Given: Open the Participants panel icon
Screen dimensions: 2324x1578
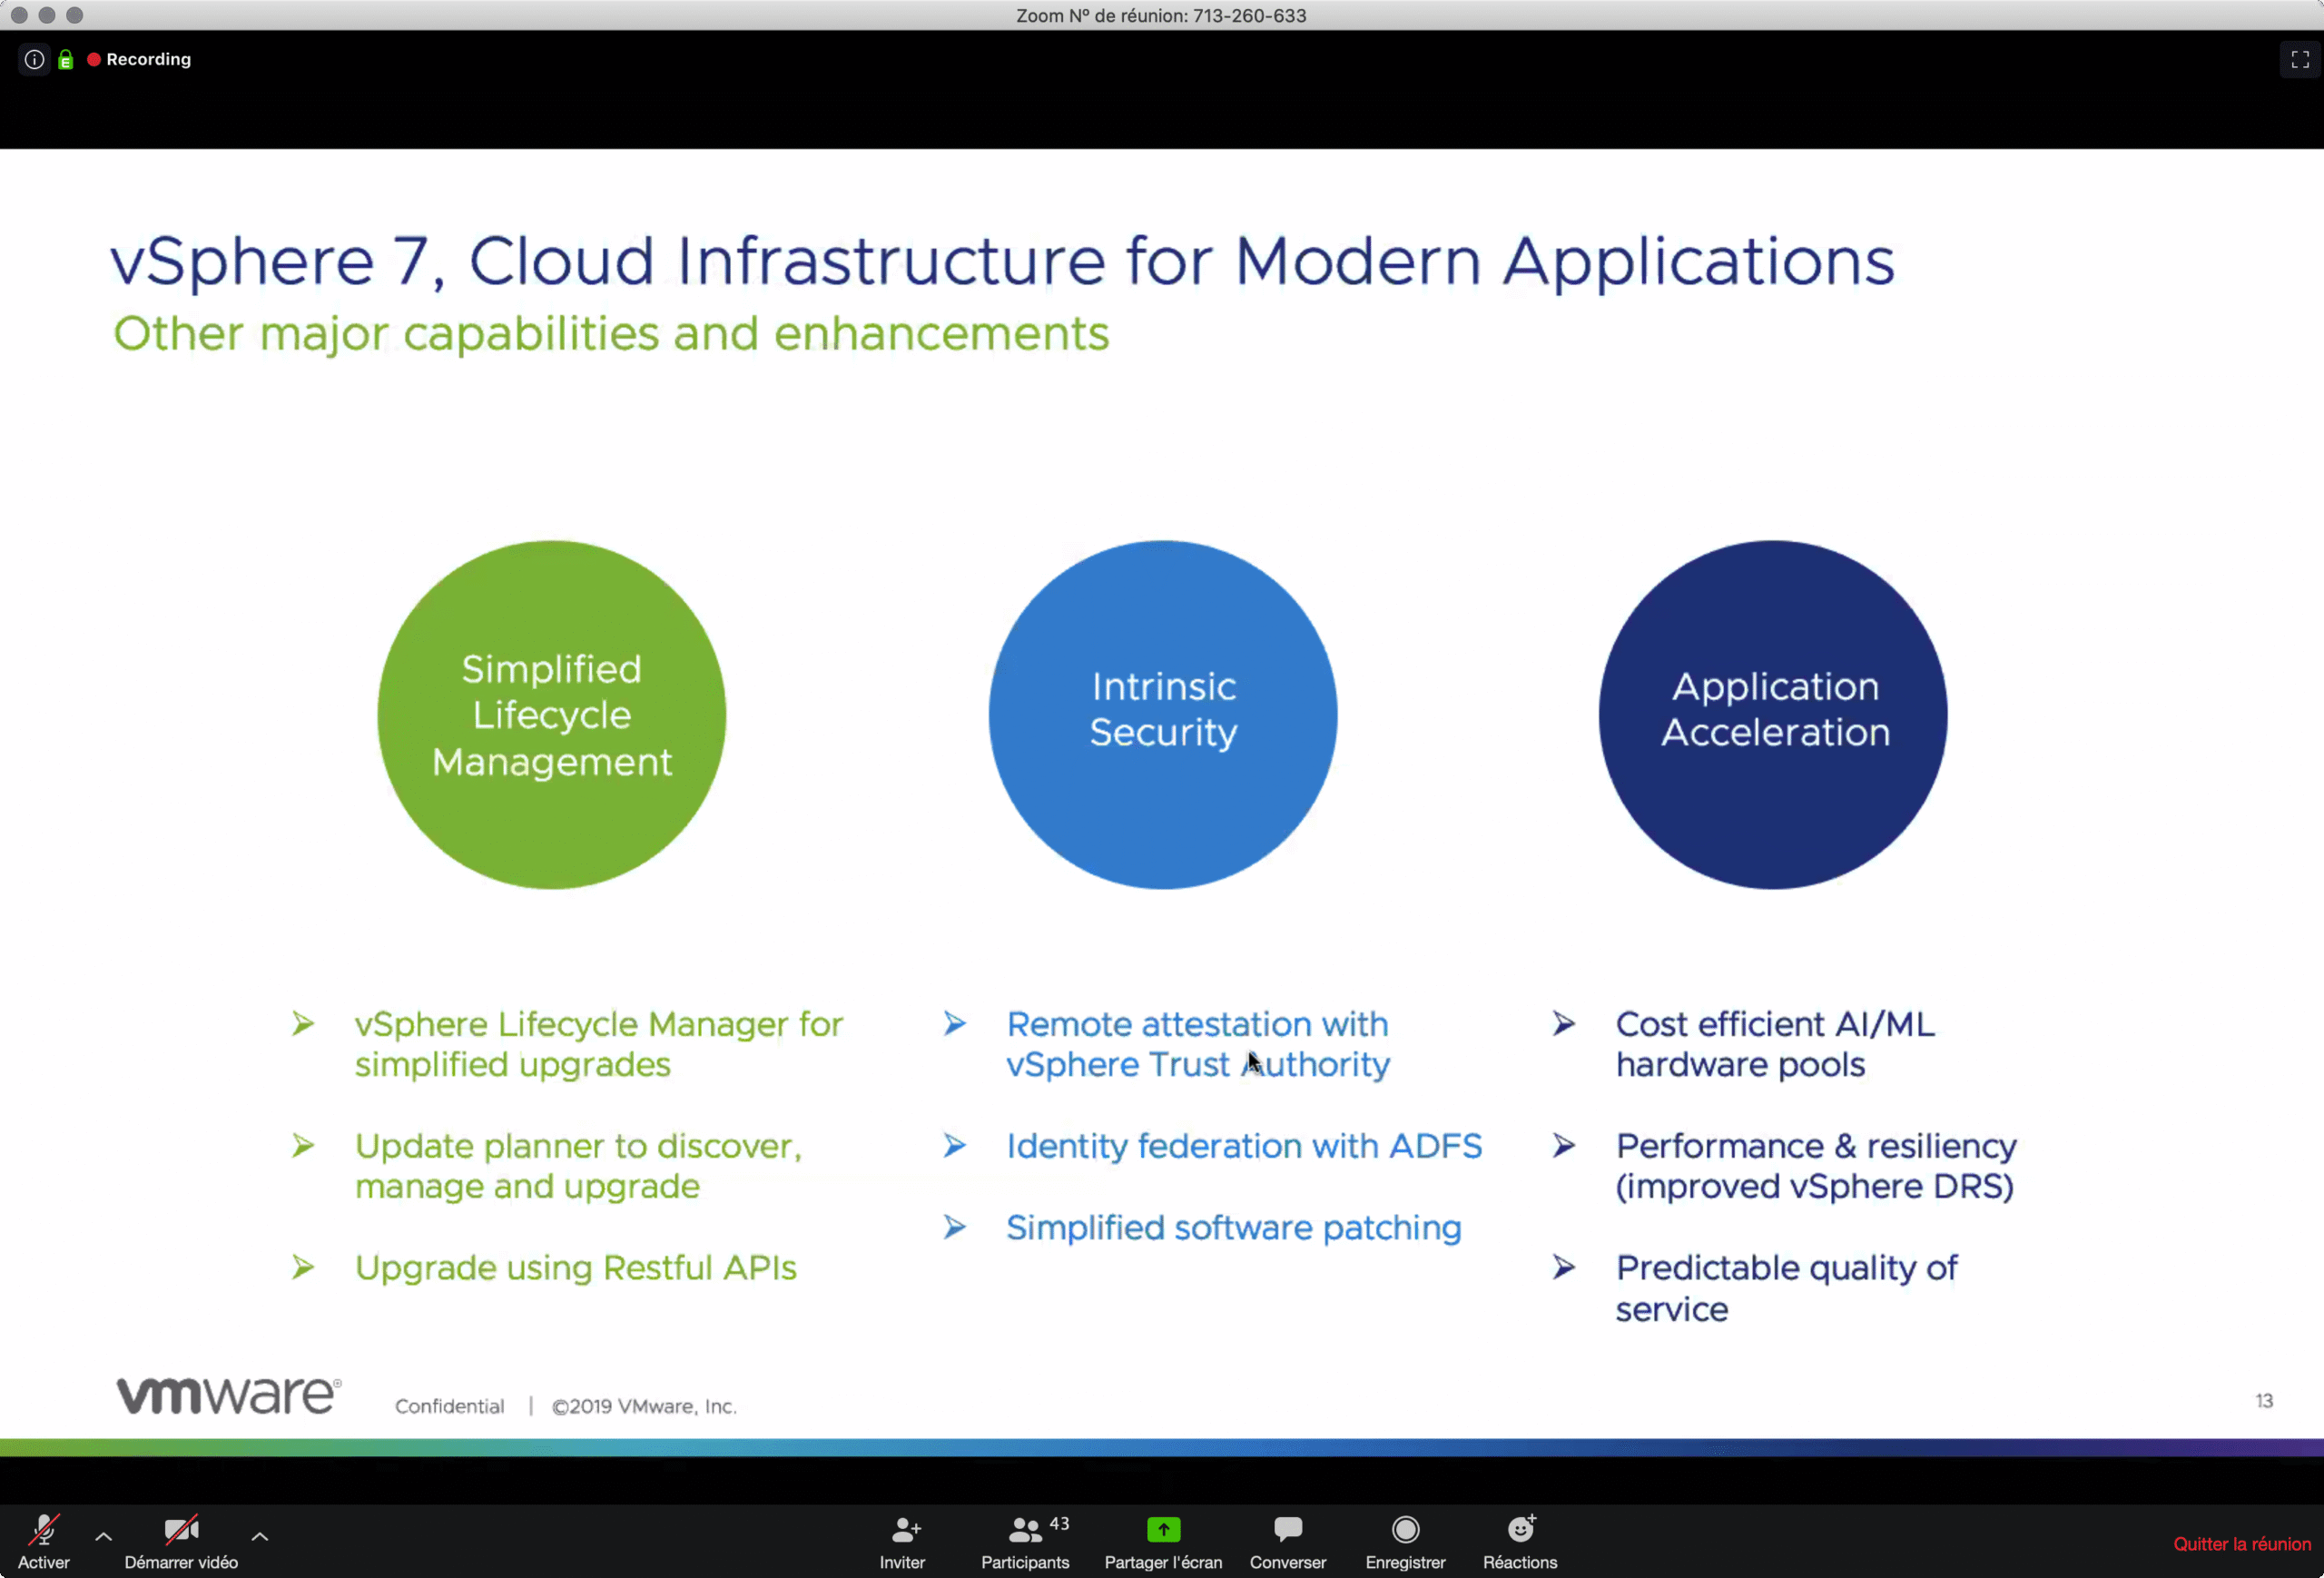Looking at the screenshot, I should (x=1024, y=1529).
